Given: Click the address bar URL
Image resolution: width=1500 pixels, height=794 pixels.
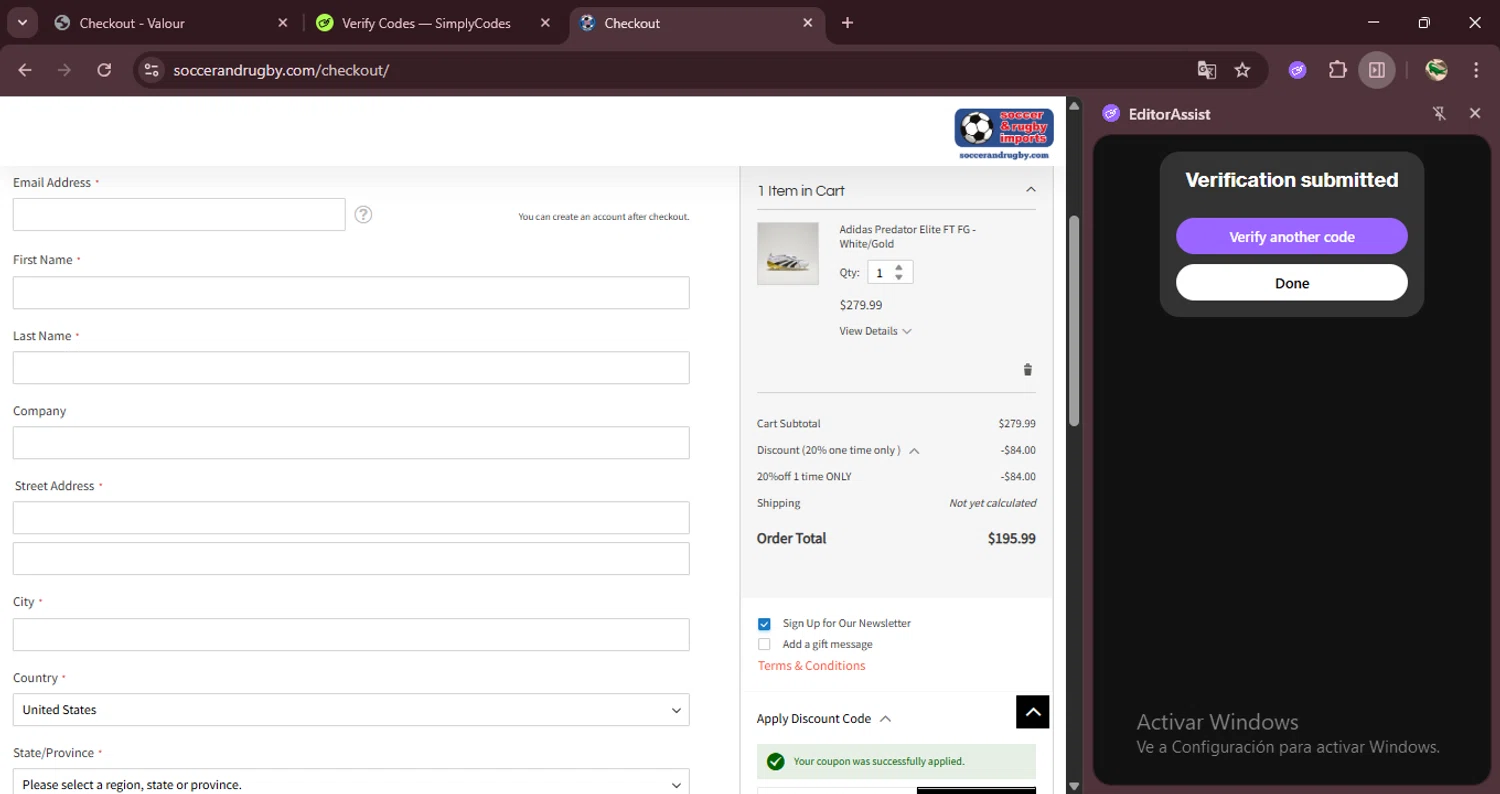Looking at the screenshot, I should tap(281, 70).
